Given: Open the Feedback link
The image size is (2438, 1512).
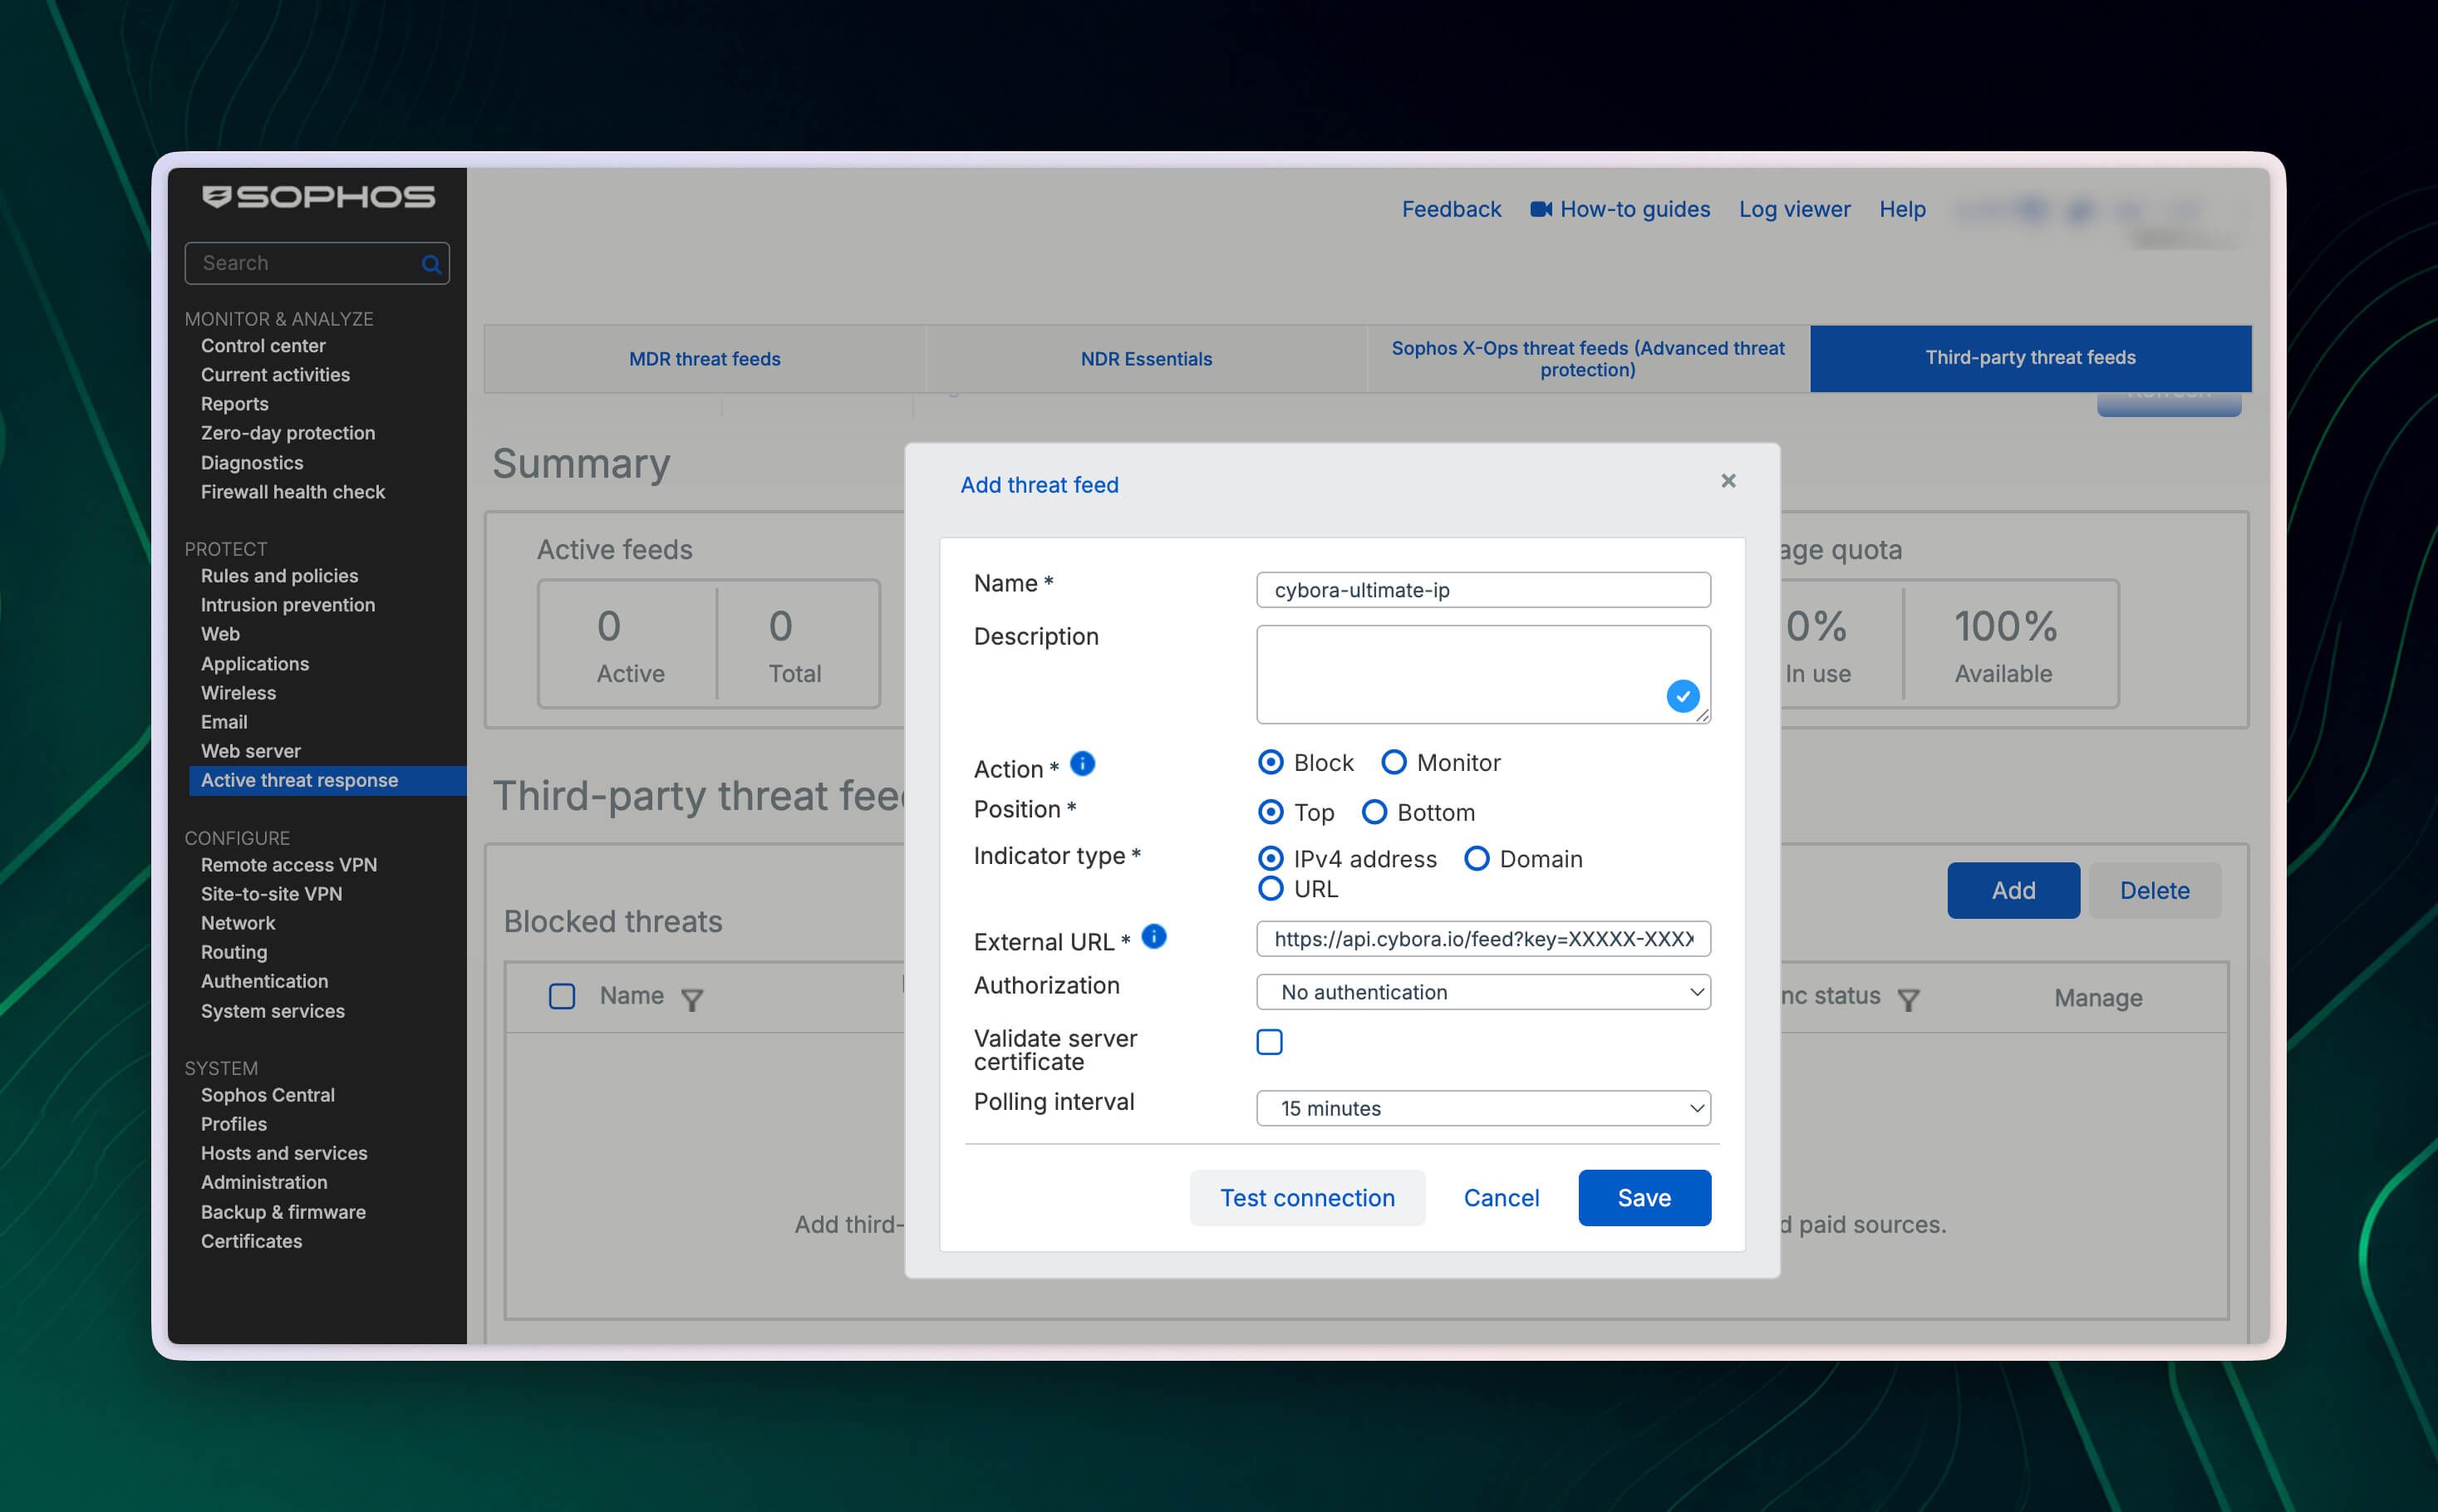Looking at the screenshot, I should click(1451, 209).
